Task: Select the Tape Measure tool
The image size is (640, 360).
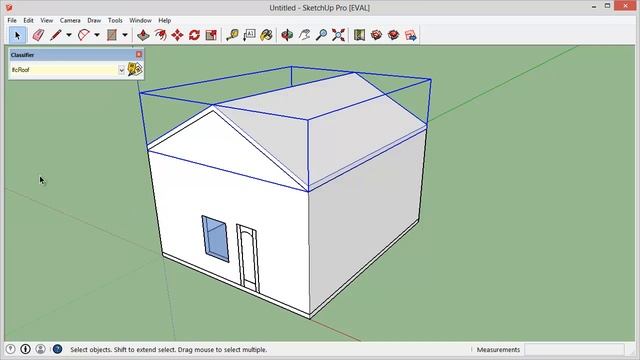Action: pyautogui.click(x=232, y=35)
